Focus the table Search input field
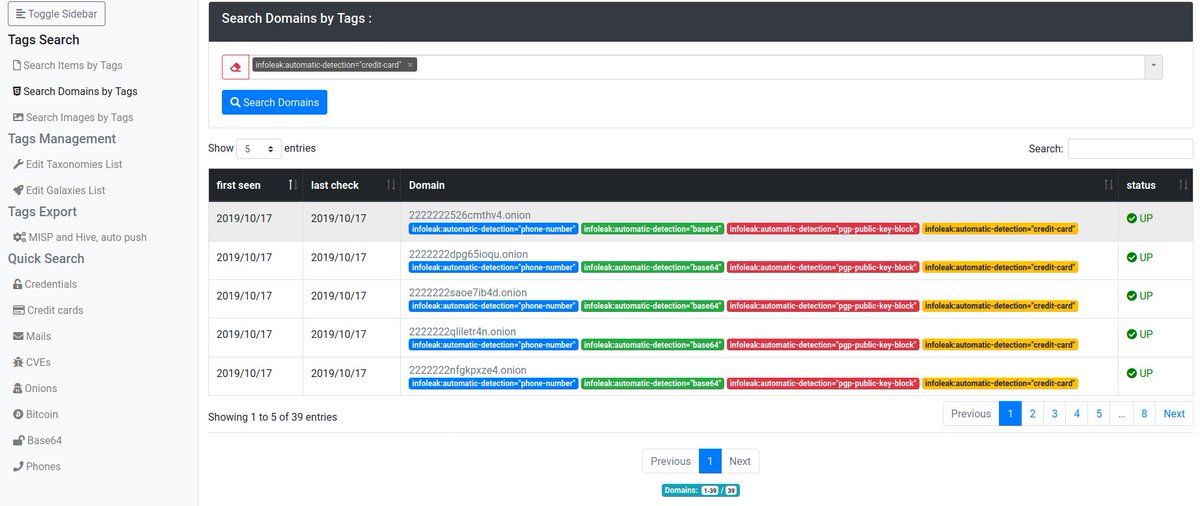 click(1130, 148)
